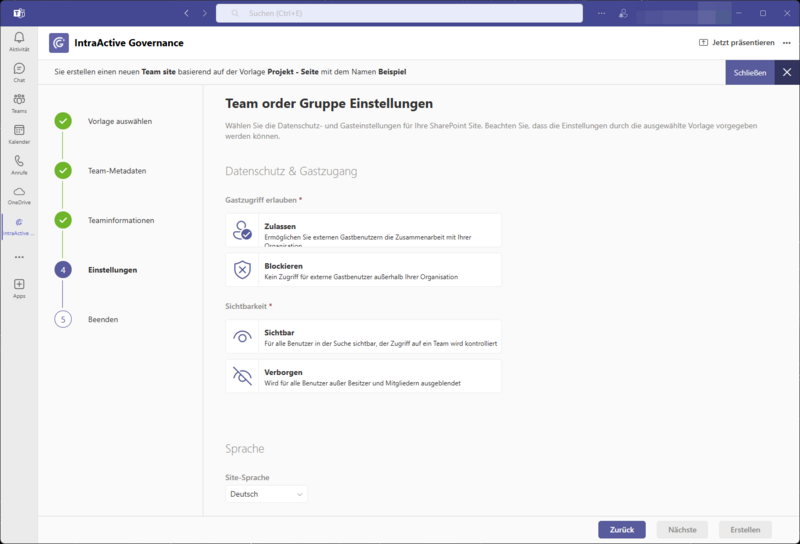Image resolution: width=800 pixels, height=544 pixels.
Task: Click in the Suchen search field
Action: point(400,13)
